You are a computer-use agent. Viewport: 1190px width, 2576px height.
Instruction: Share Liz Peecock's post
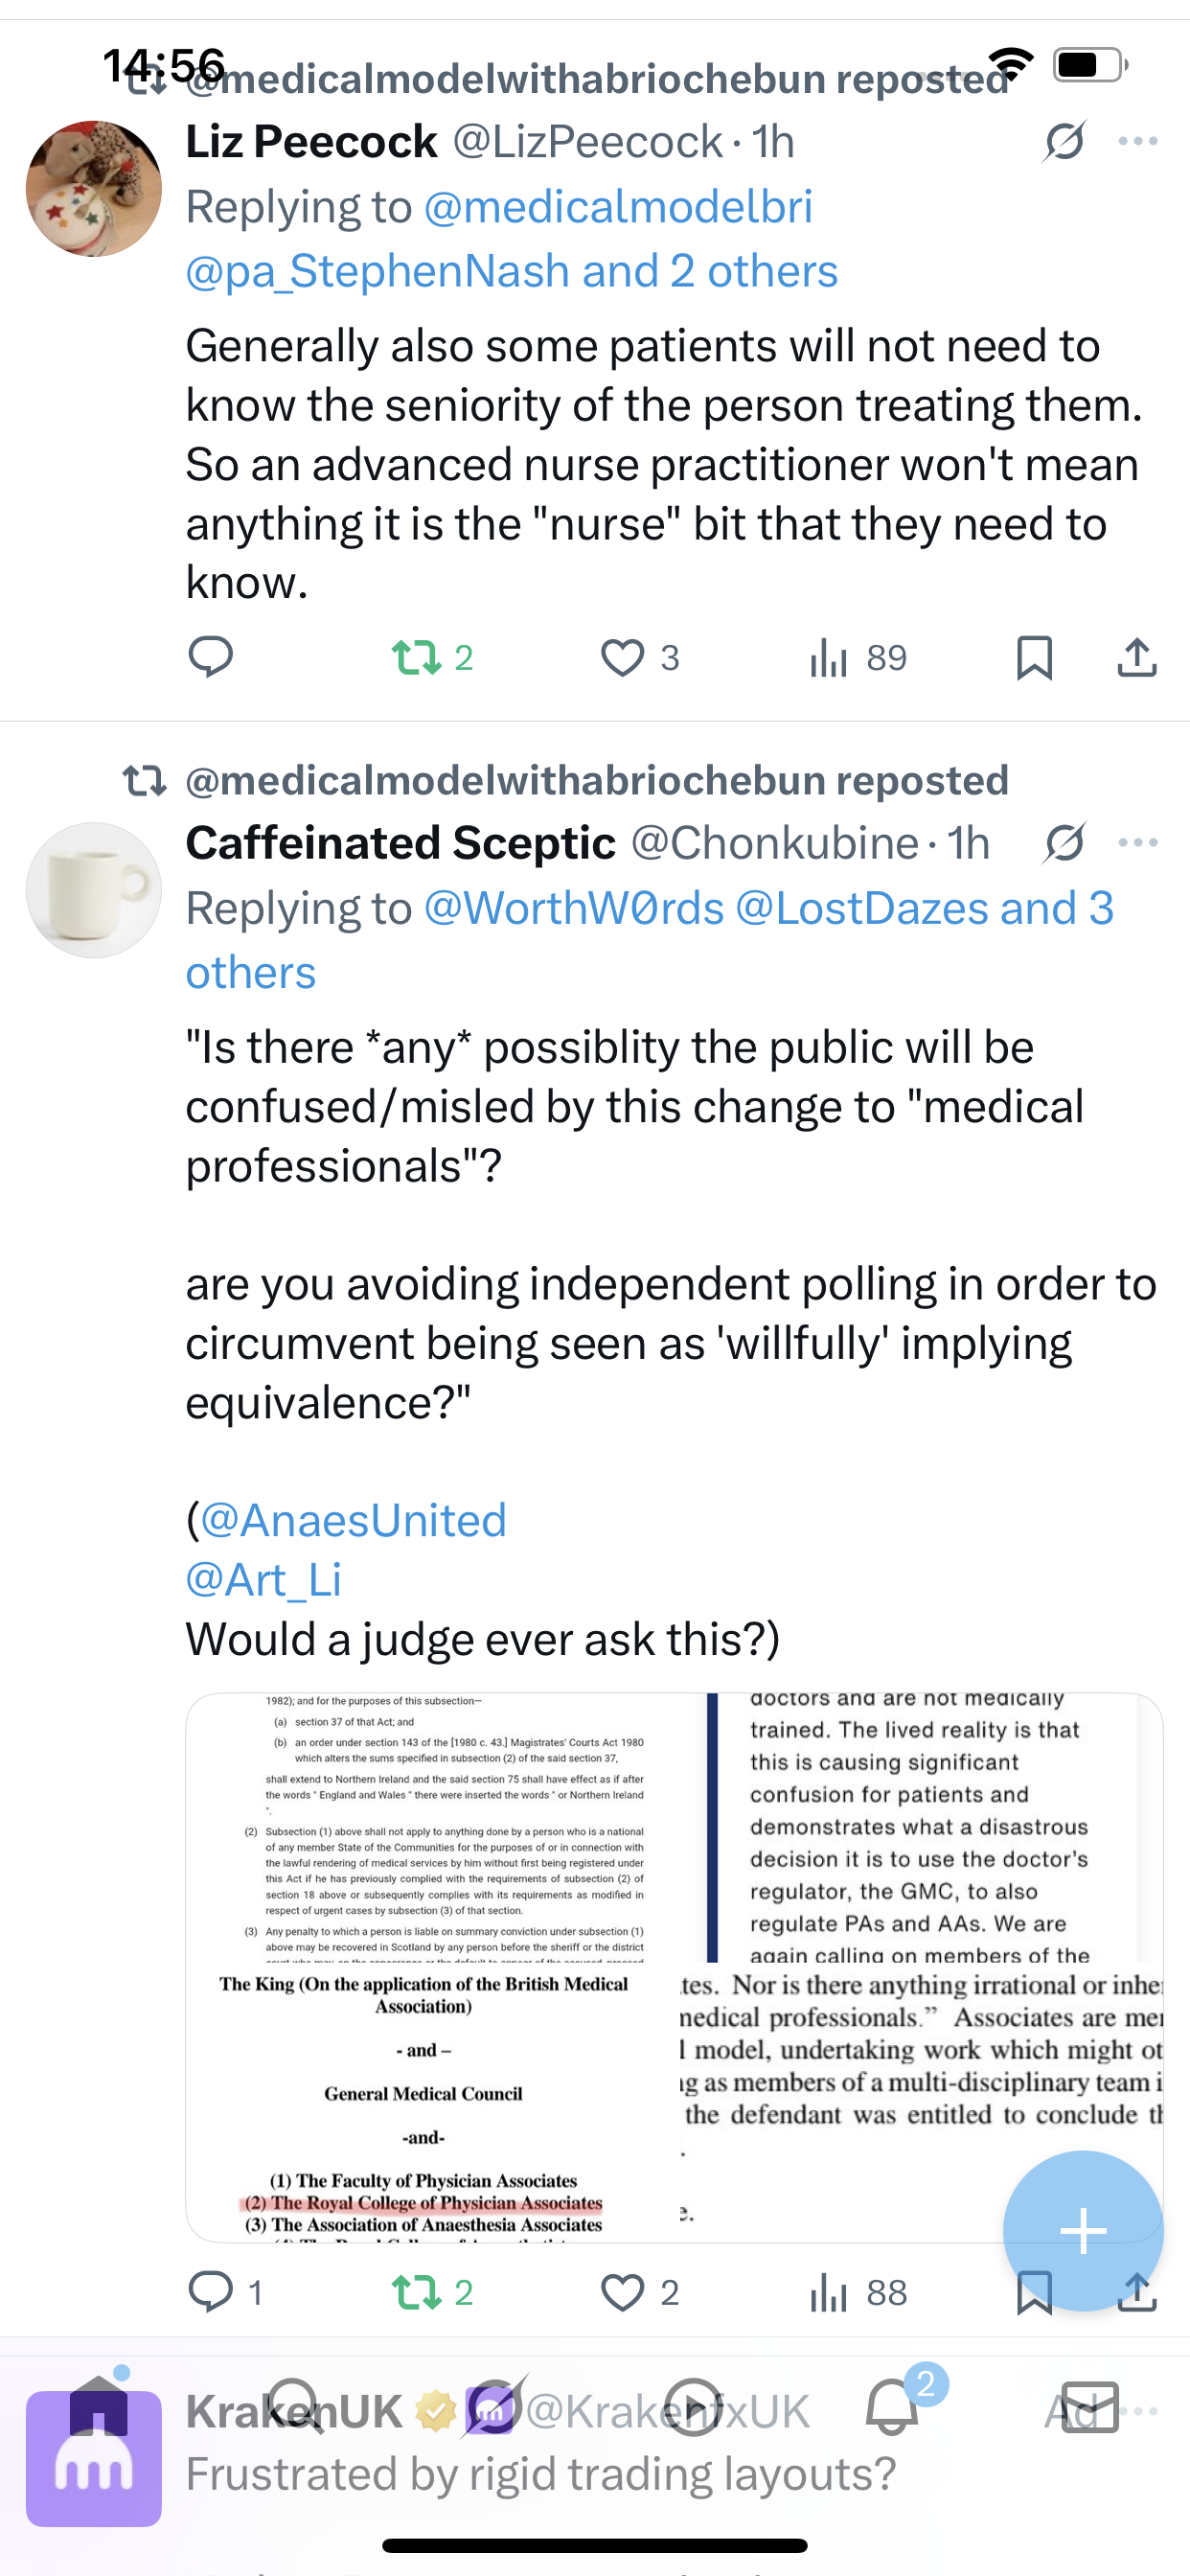[x=1136, y=657]
